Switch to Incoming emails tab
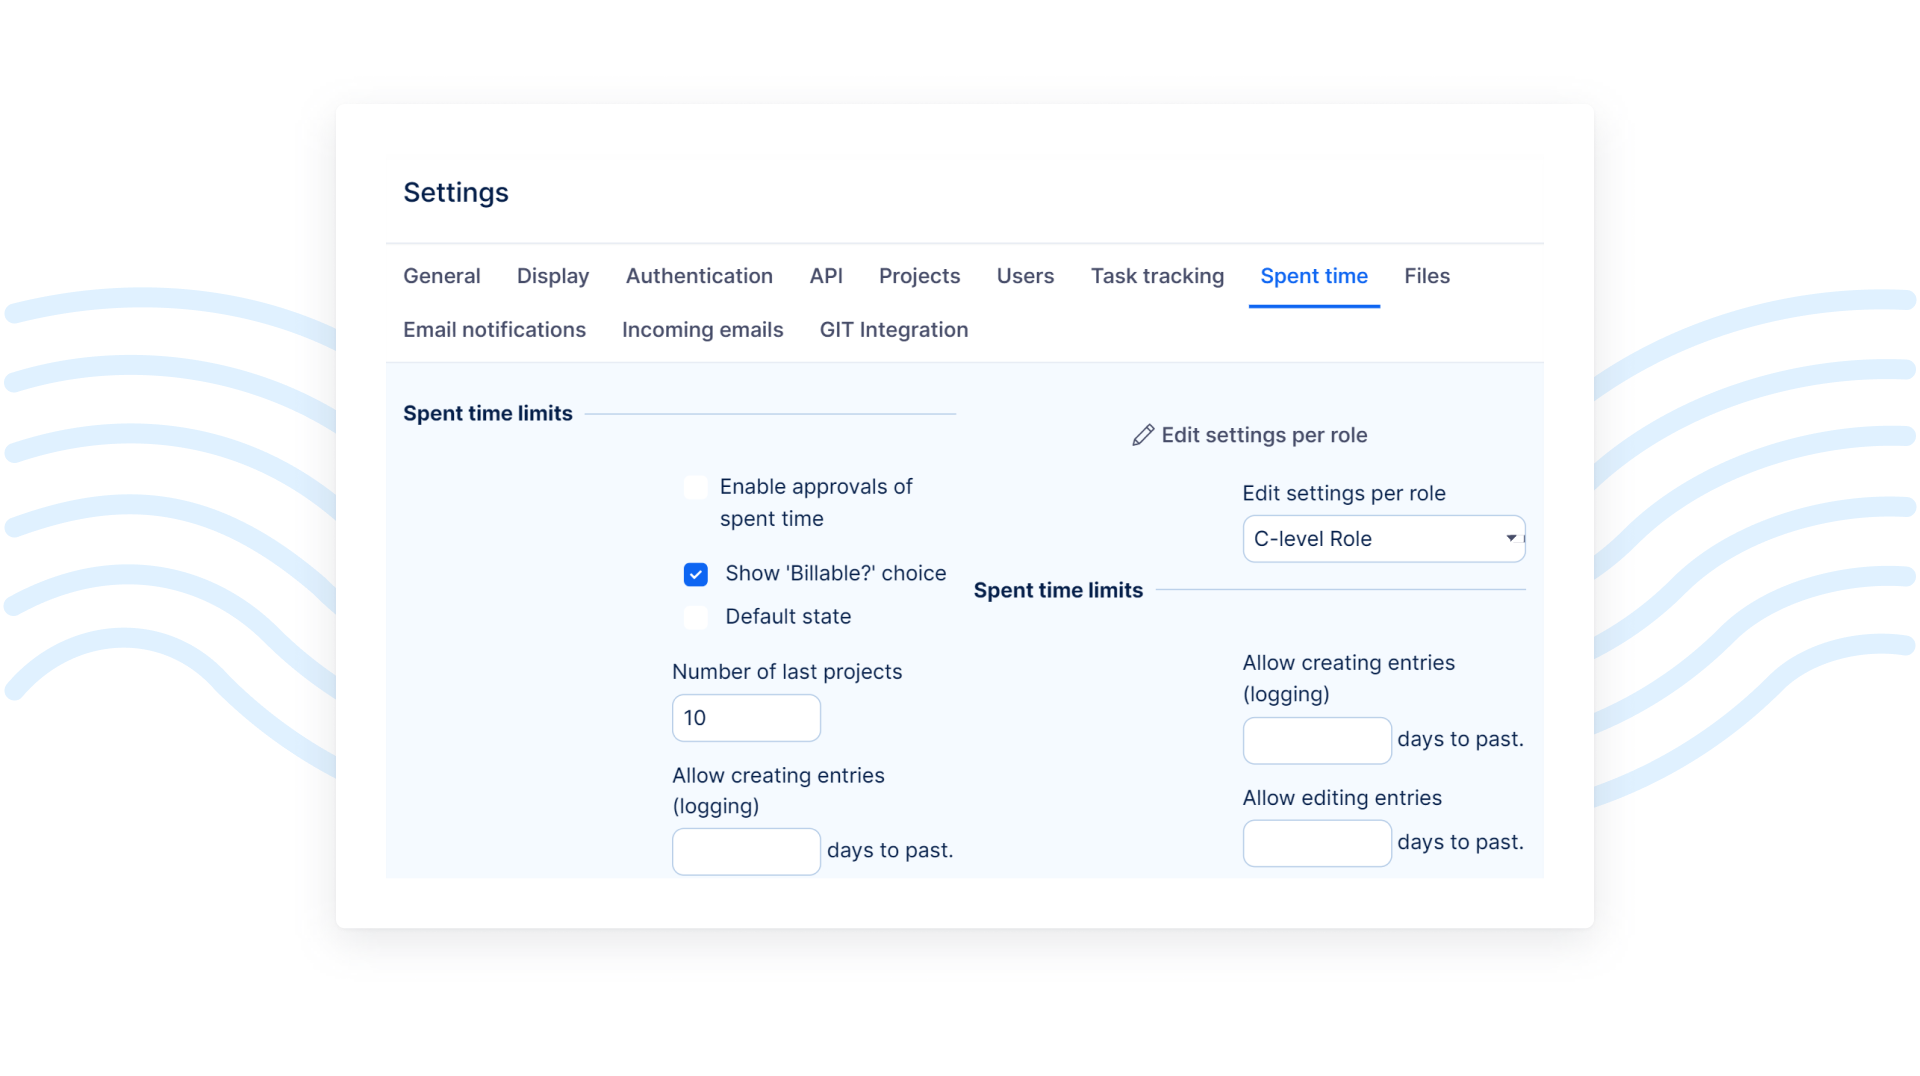Viewport: 1920px width, 1076px height. [702, 330]
